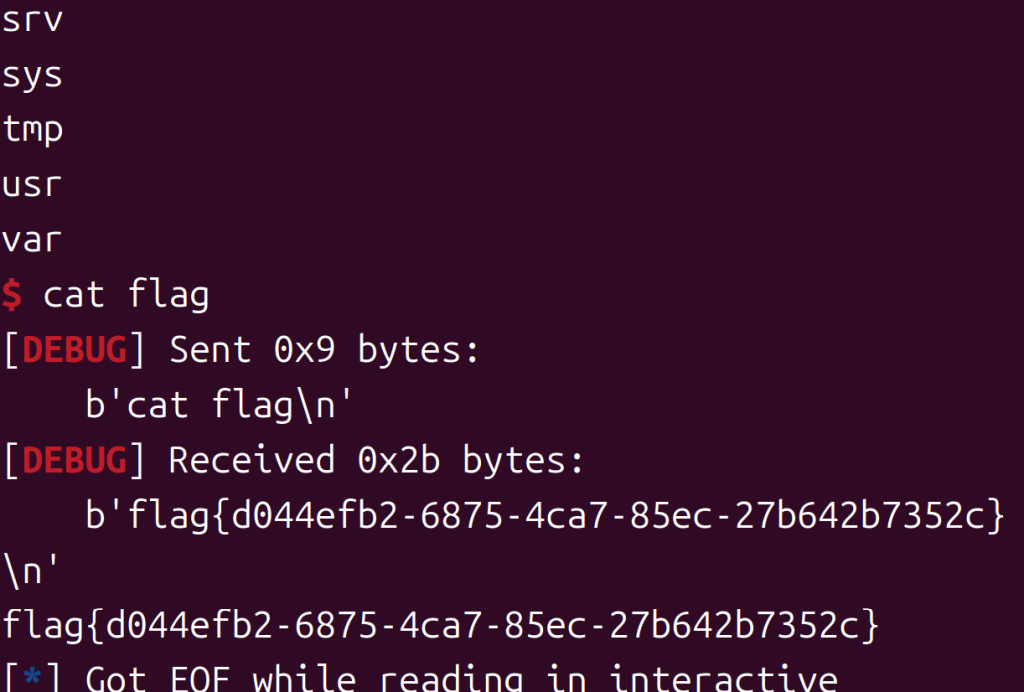The height and width of the screenshot is (692, 1024).
Task: Select the "sys" directory line
Action: pos(32,75)
